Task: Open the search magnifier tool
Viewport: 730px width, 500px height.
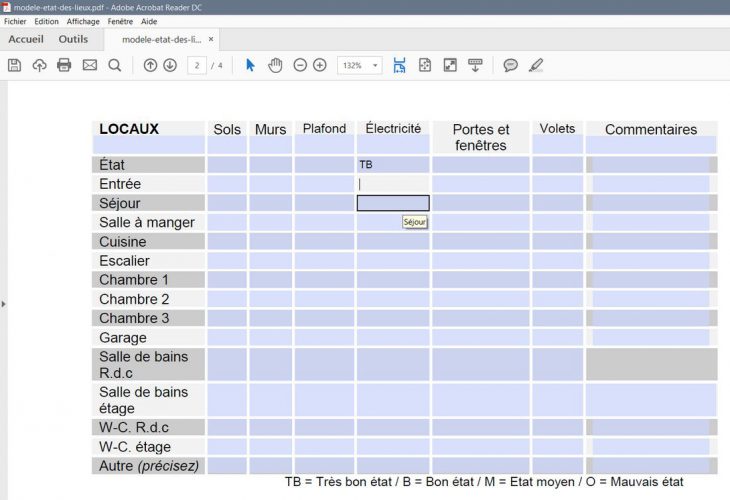Action: click(115, 65)
